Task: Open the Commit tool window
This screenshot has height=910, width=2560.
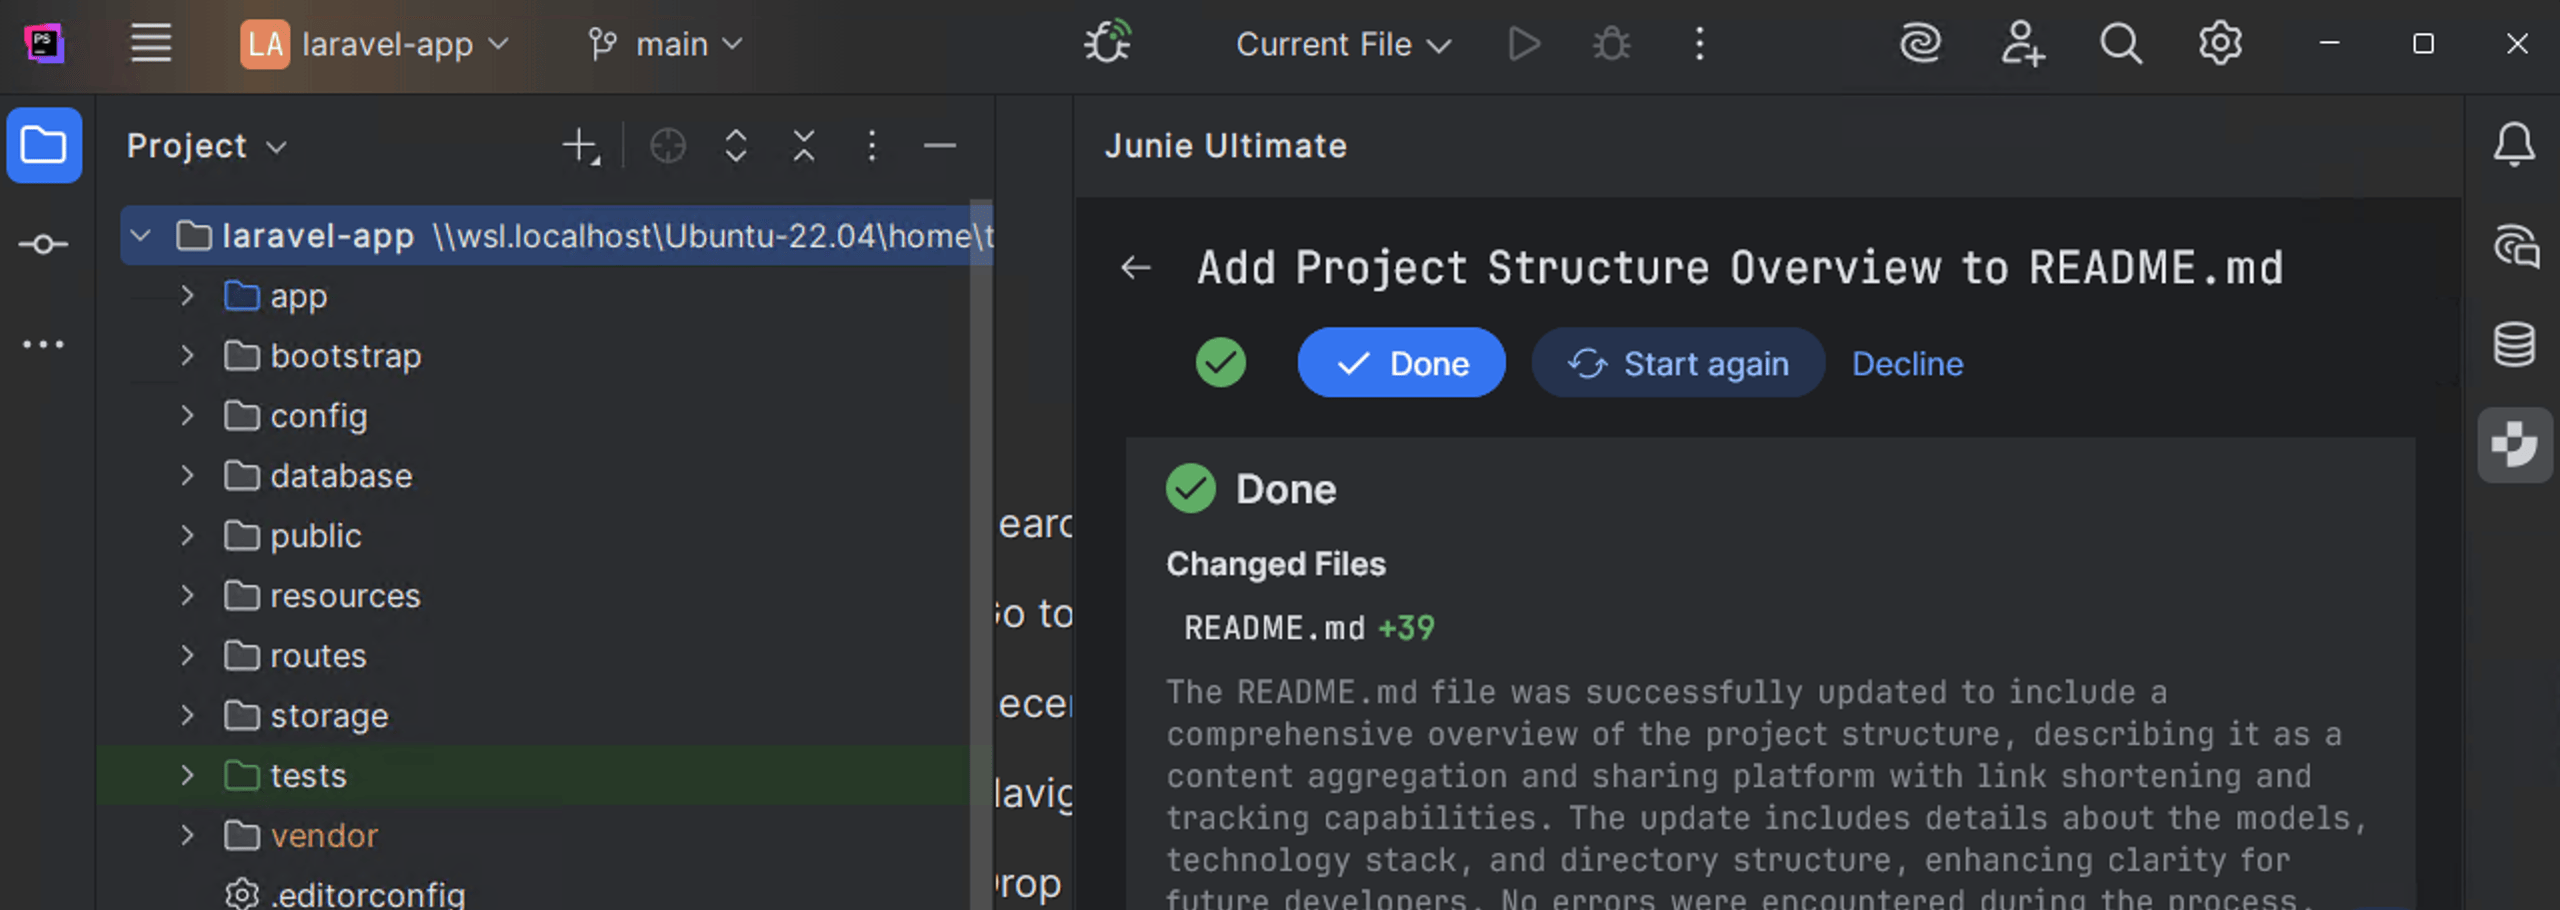Action: click(x=43, y=244)
